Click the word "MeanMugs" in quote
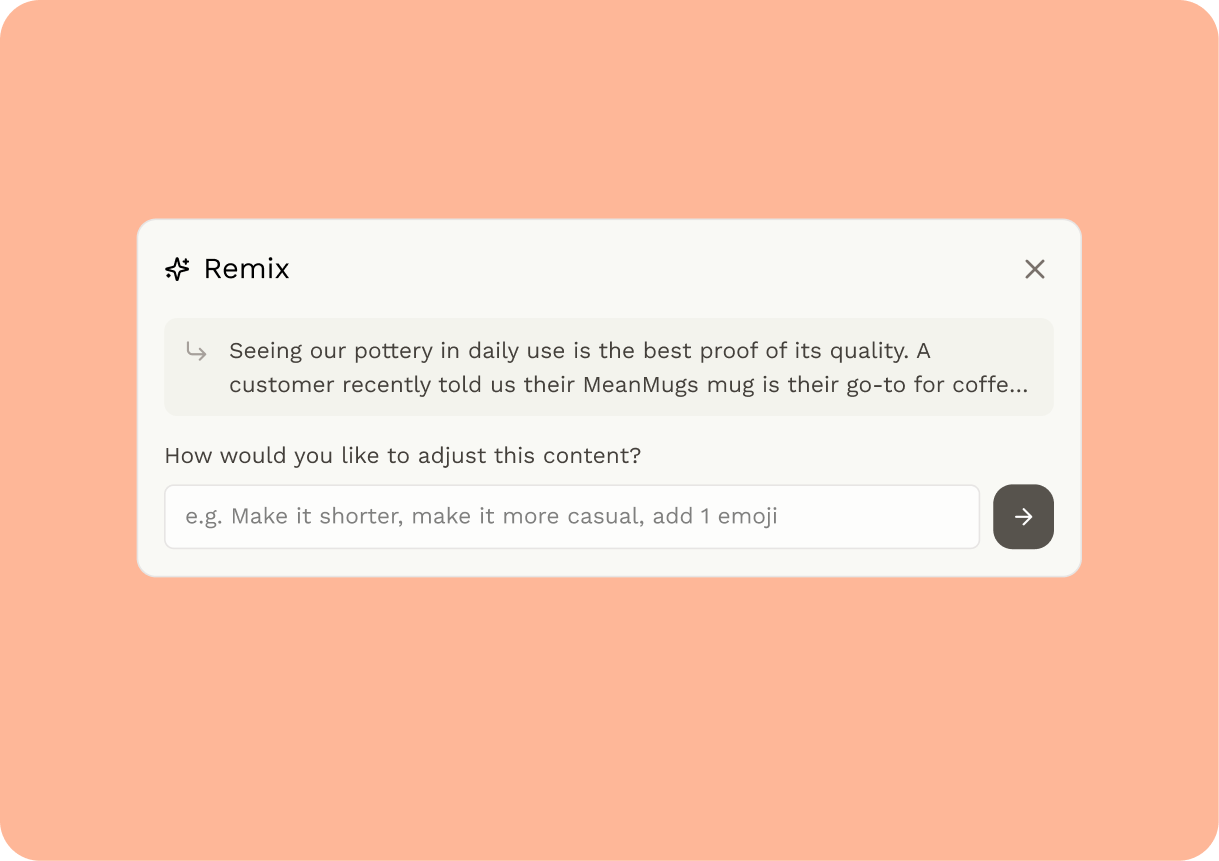 (644, 385)
